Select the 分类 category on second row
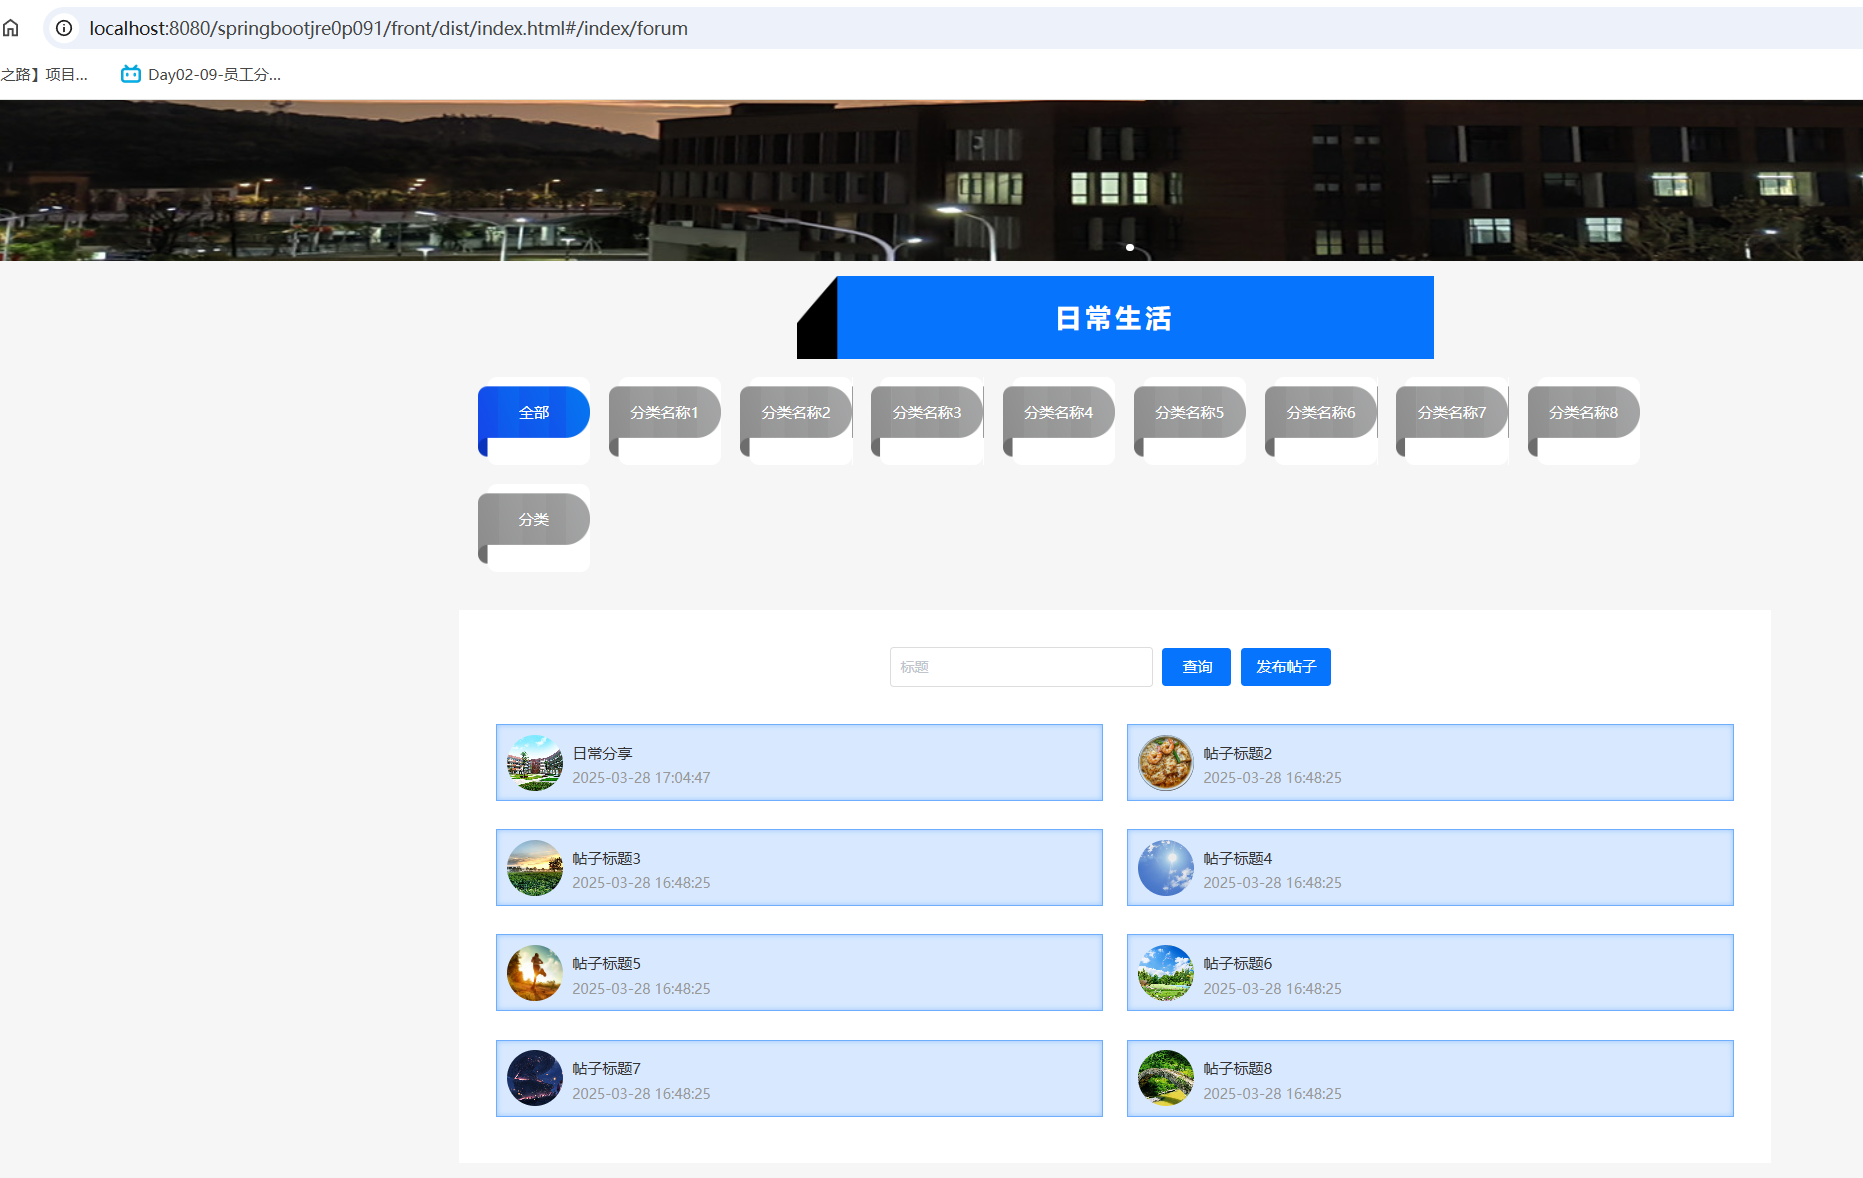 tap(534, 520)
